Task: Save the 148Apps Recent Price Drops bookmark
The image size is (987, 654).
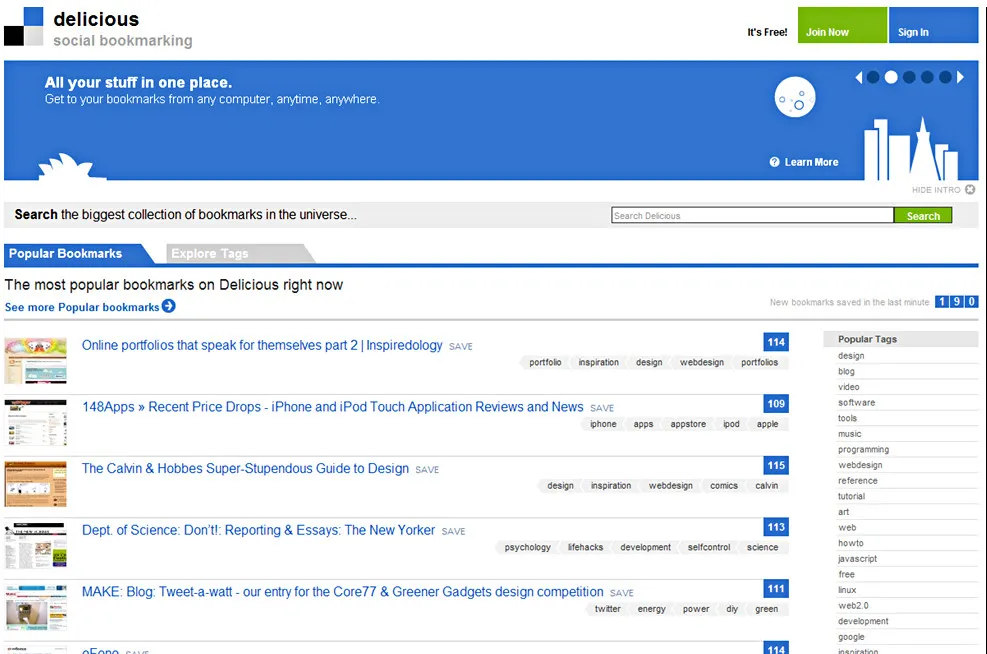Action: point(602,408)
